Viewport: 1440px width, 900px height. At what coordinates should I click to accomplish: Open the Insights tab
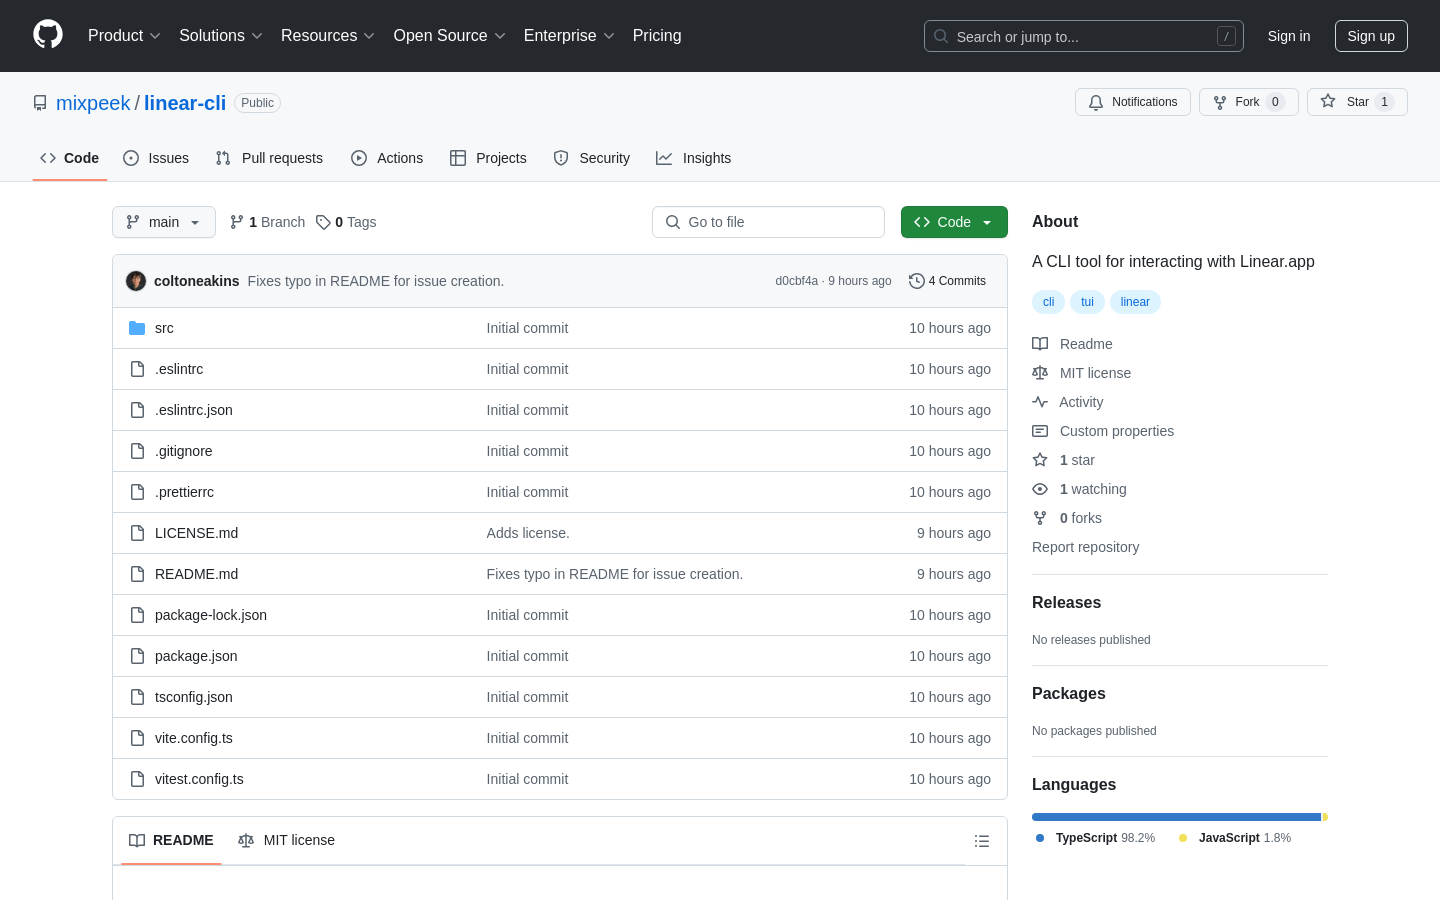pos(694,158)
